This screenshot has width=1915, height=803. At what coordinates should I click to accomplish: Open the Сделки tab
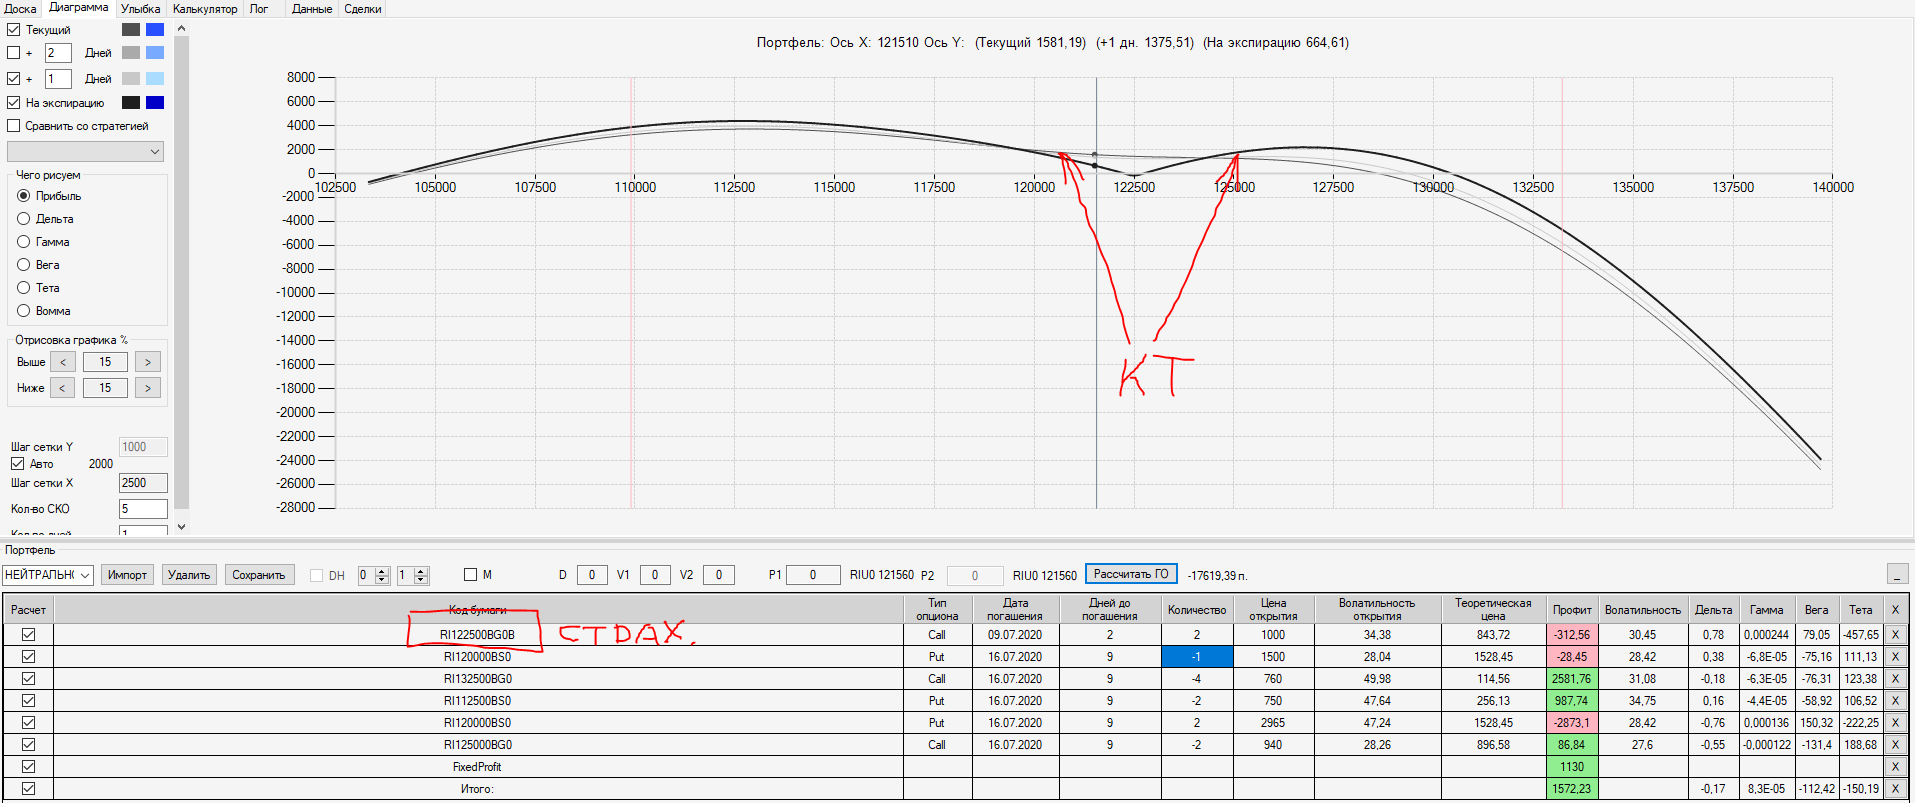point(363,9)
